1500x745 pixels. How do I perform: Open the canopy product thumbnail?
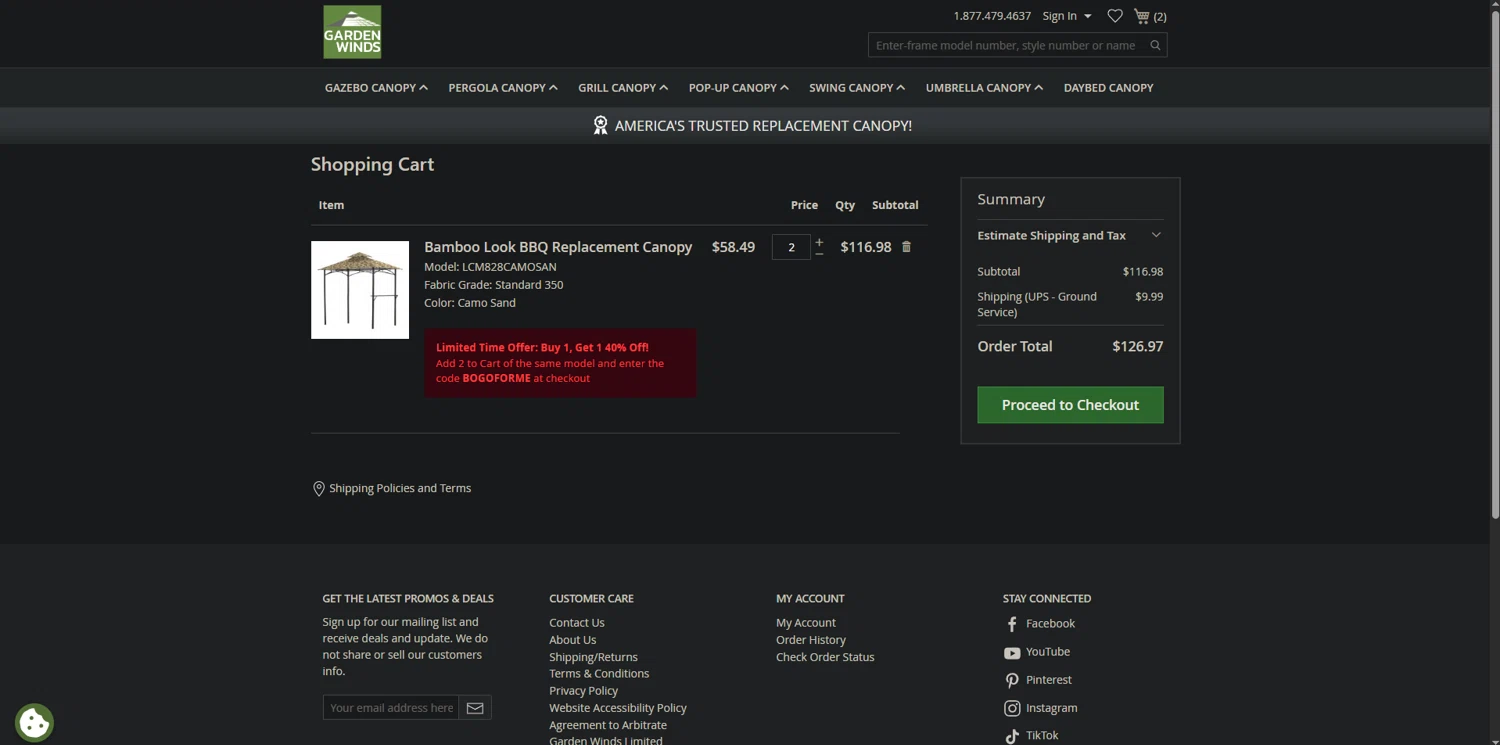360,290
